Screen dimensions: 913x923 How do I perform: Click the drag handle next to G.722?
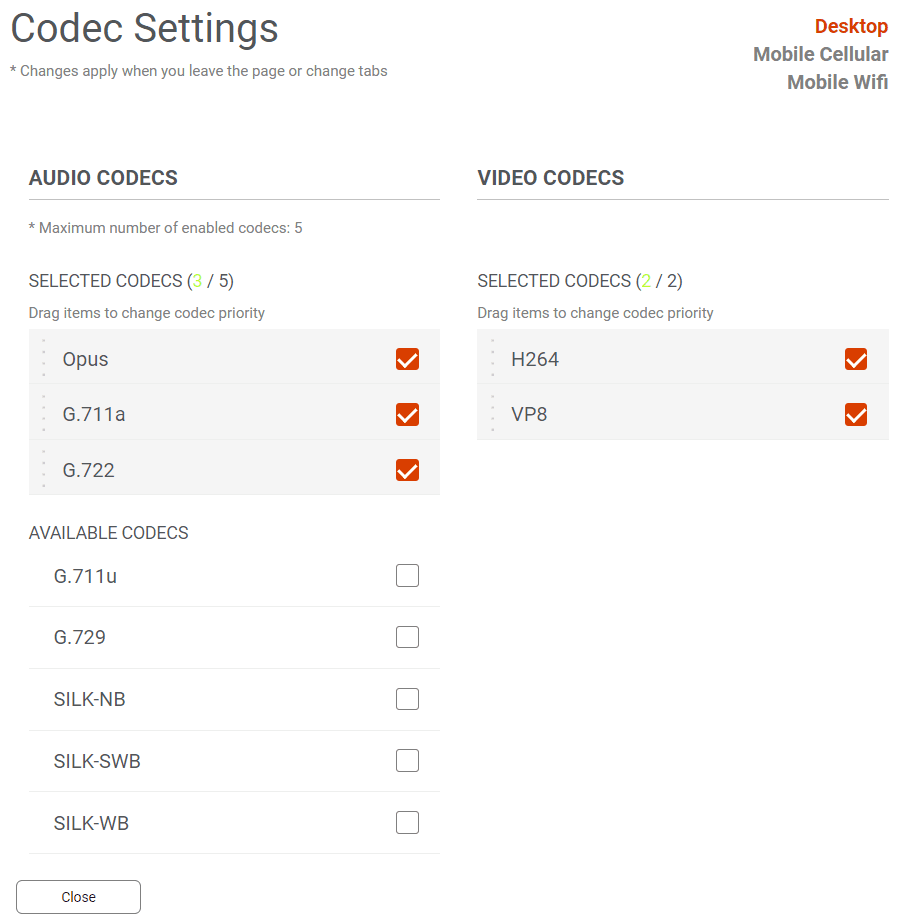tap(44, 469)
